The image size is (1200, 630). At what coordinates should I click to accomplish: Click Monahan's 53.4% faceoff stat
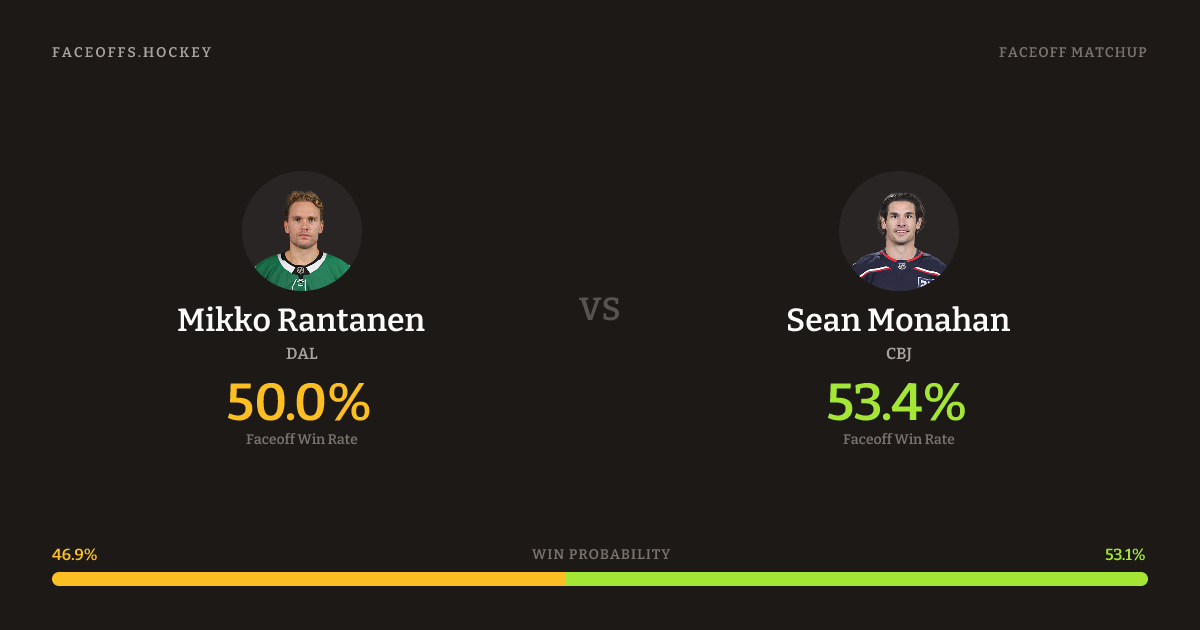coord(896,402)
